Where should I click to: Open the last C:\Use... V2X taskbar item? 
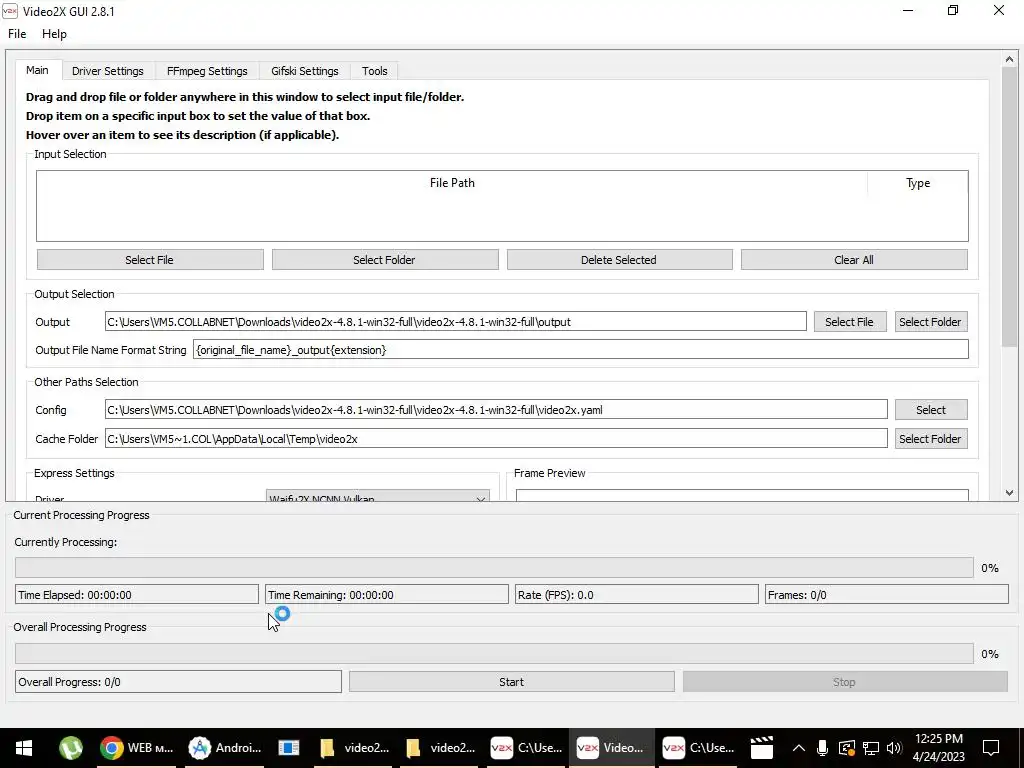click(698, 748)
